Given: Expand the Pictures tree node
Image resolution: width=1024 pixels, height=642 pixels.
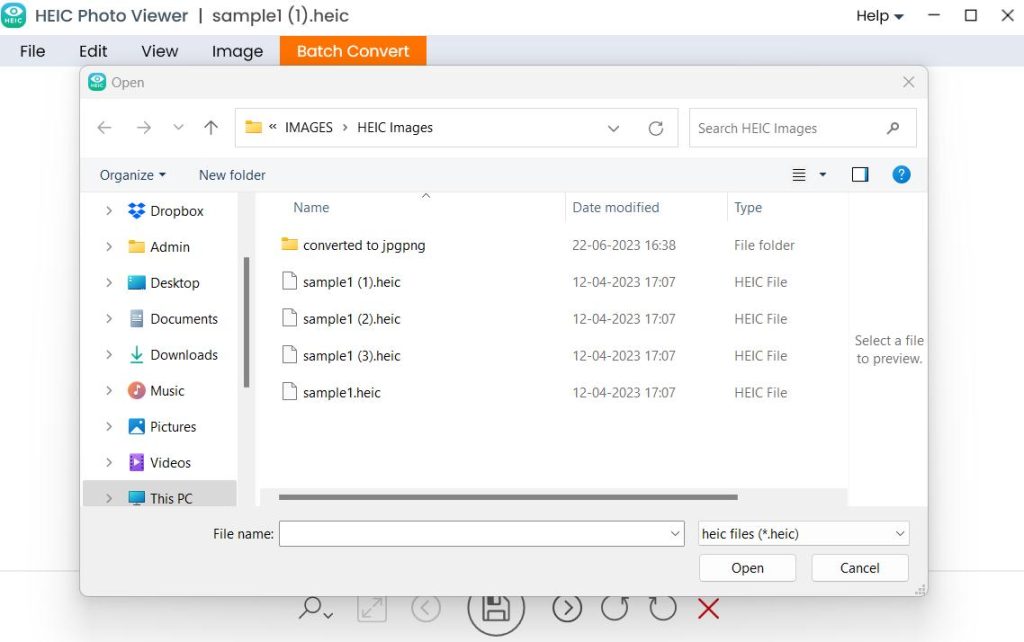Looking at the screenshot, I should pos(109,426).
